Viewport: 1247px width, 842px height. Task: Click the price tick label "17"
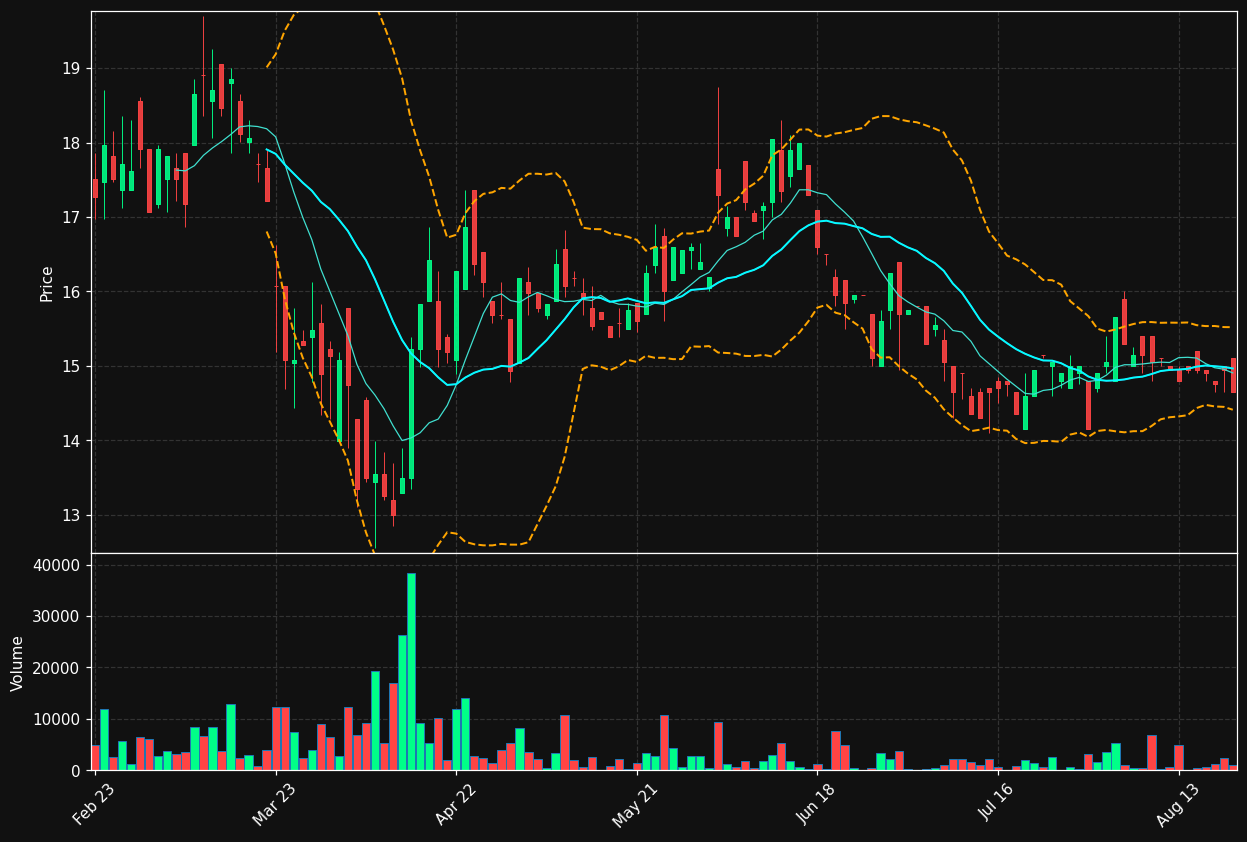[70, 218]
